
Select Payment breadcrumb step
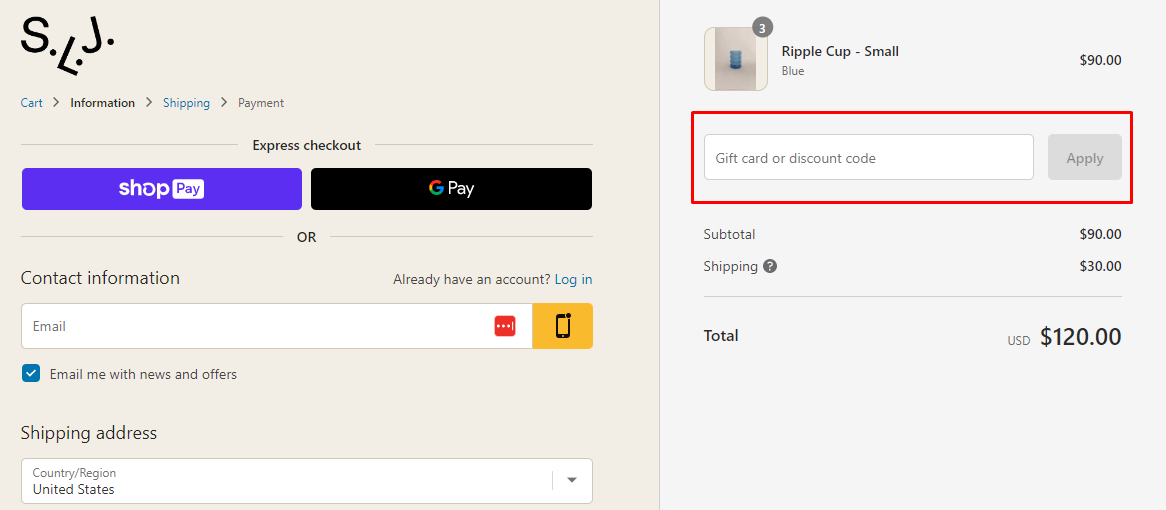(261, 103)
